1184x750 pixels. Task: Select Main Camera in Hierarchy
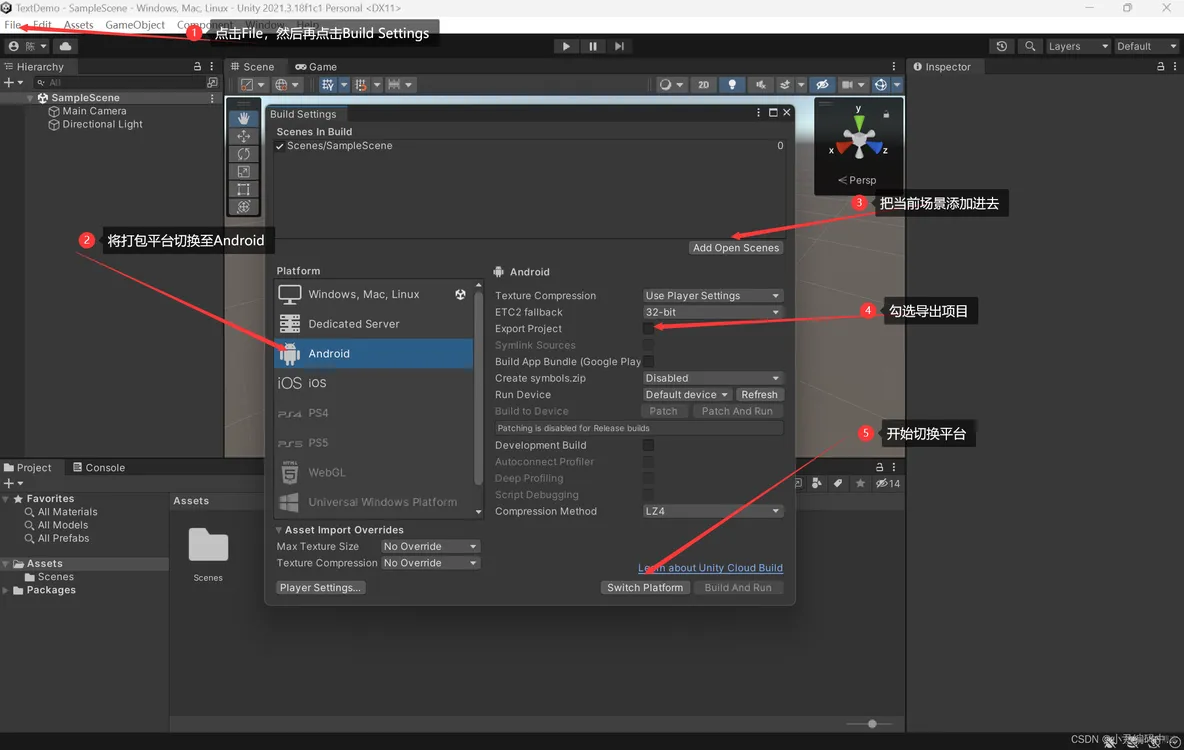click(94, 111)
